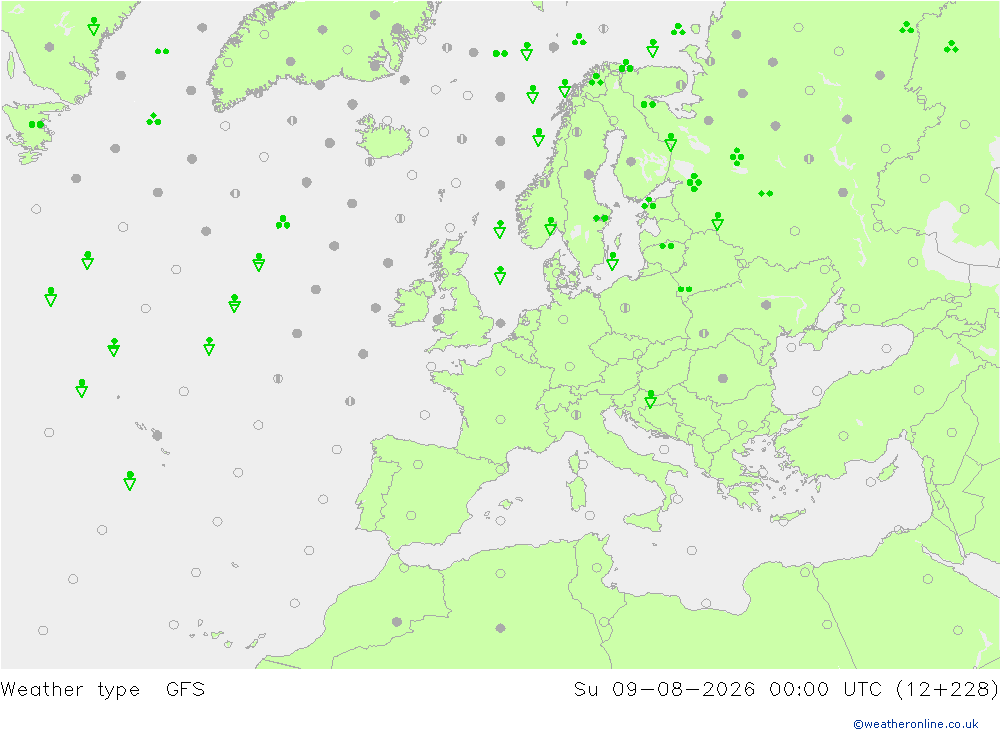Click the two-dot rain symbol on the Poland–Lithuania border
The height and width of the screenshot is (733, 1000).
click(x=684, y=290)
